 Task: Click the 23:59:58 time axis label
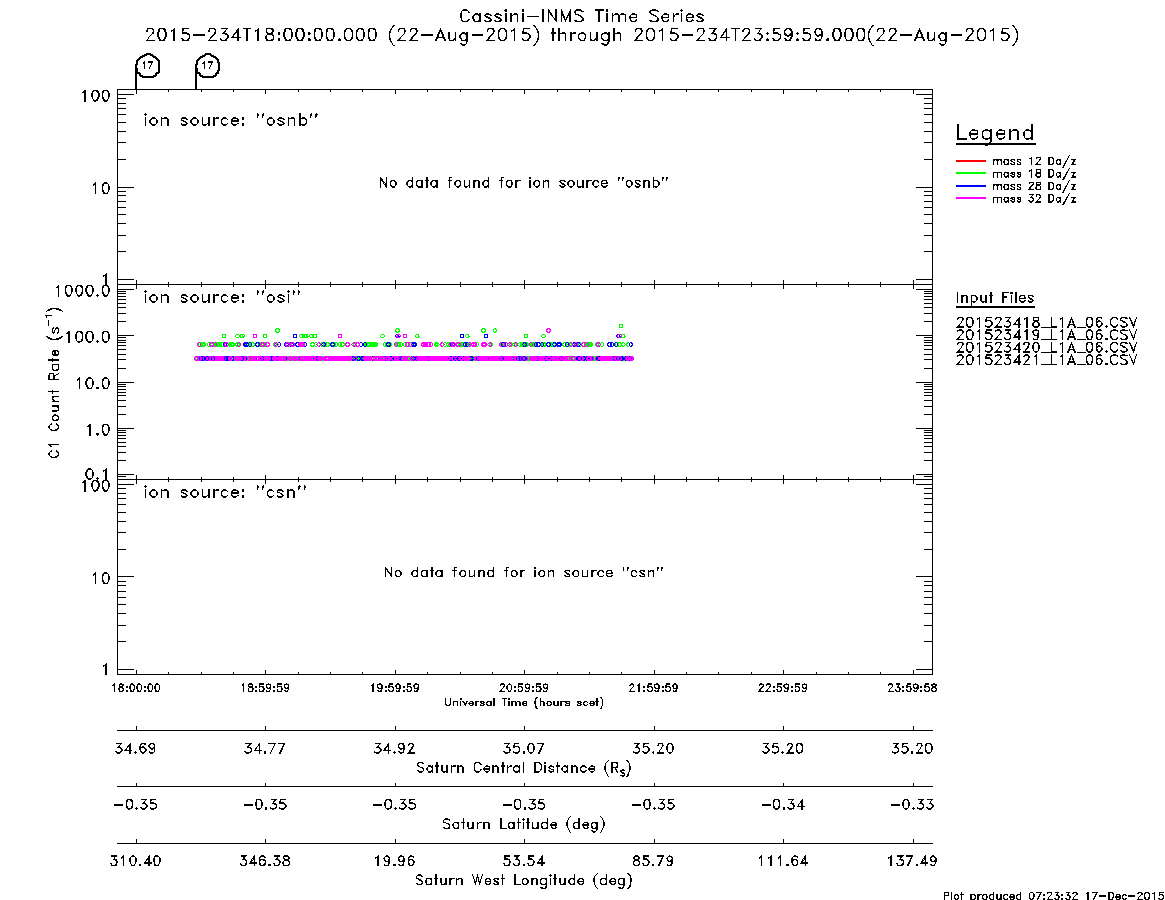pos(912,688)
